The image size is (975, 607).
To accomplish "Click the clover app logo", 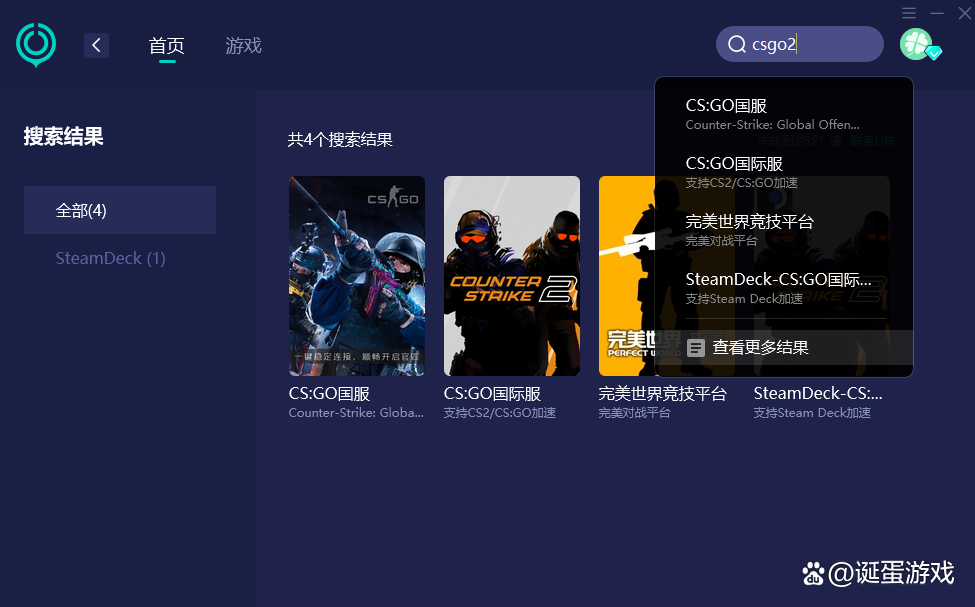I will tap(36, 44).
